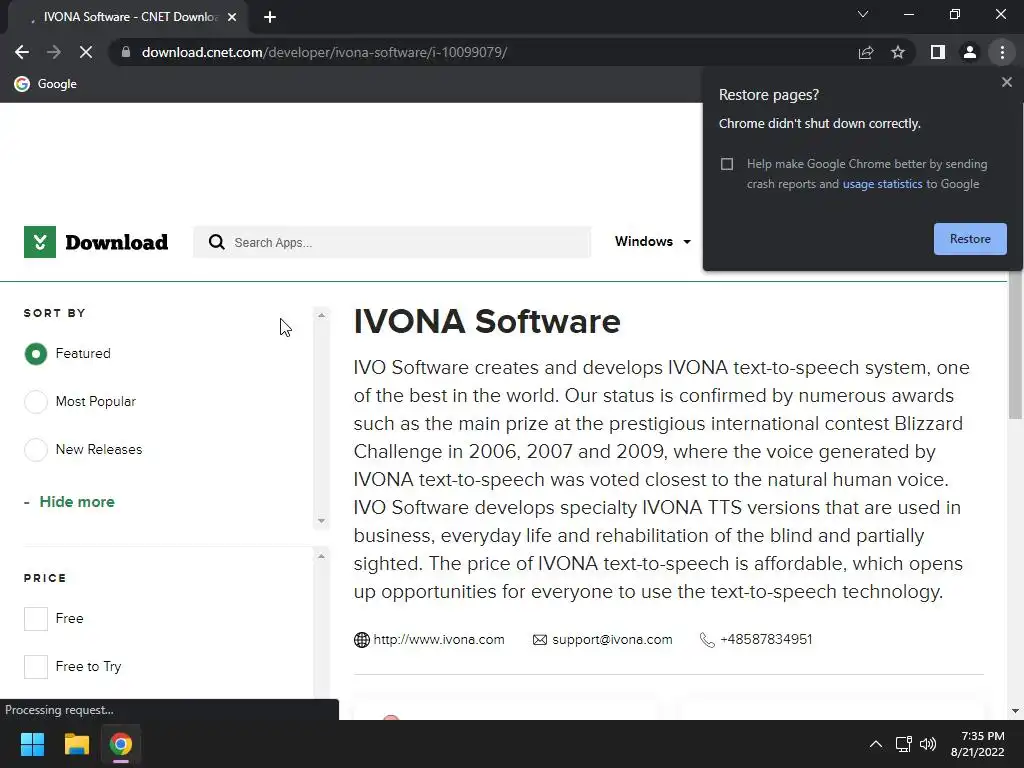Sort by New Releases
Screen dimensions: 1024x768
point(36,450)
